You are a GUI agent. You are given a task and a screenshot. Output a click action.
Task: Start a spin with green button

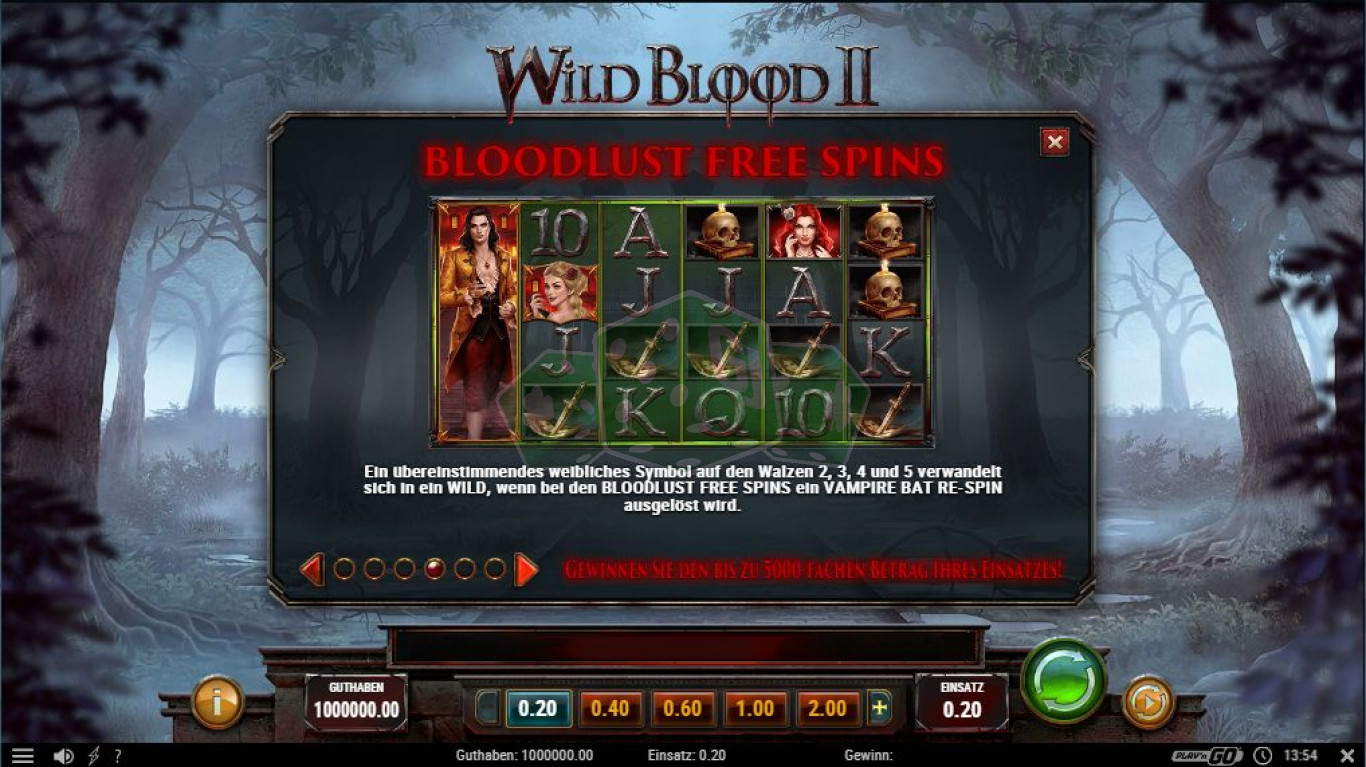click(x=1063, y=681)
